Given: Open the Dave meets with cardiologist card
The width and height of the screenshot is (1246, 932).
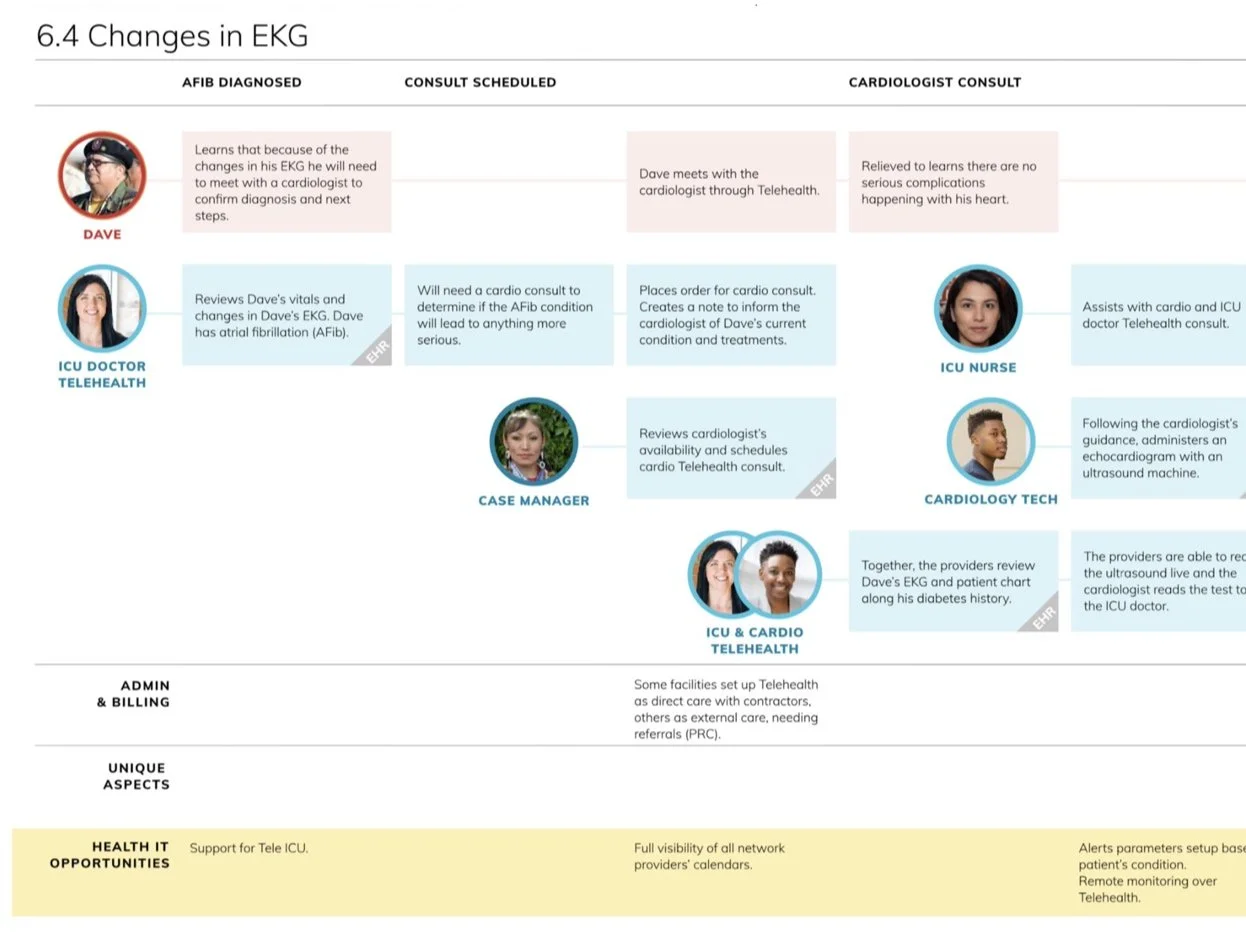Looking at the screenshot, I should pyautogui.click(x=731, y=182).
